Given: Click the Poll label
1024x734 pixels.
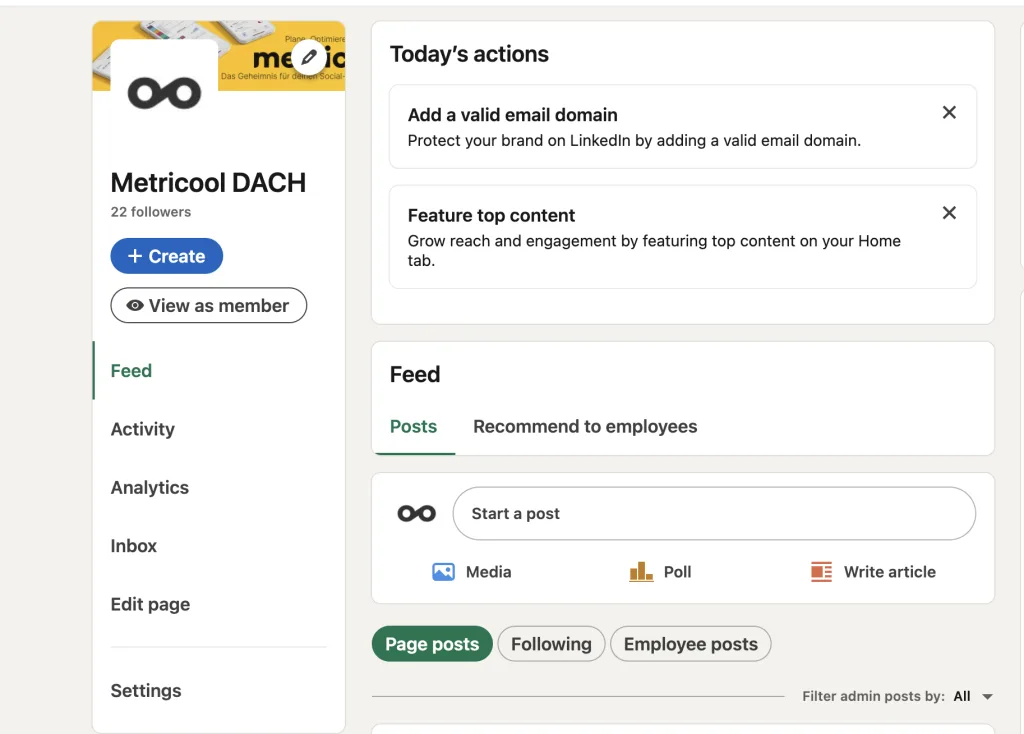Looking at the screenshot, I should point(677,572).
